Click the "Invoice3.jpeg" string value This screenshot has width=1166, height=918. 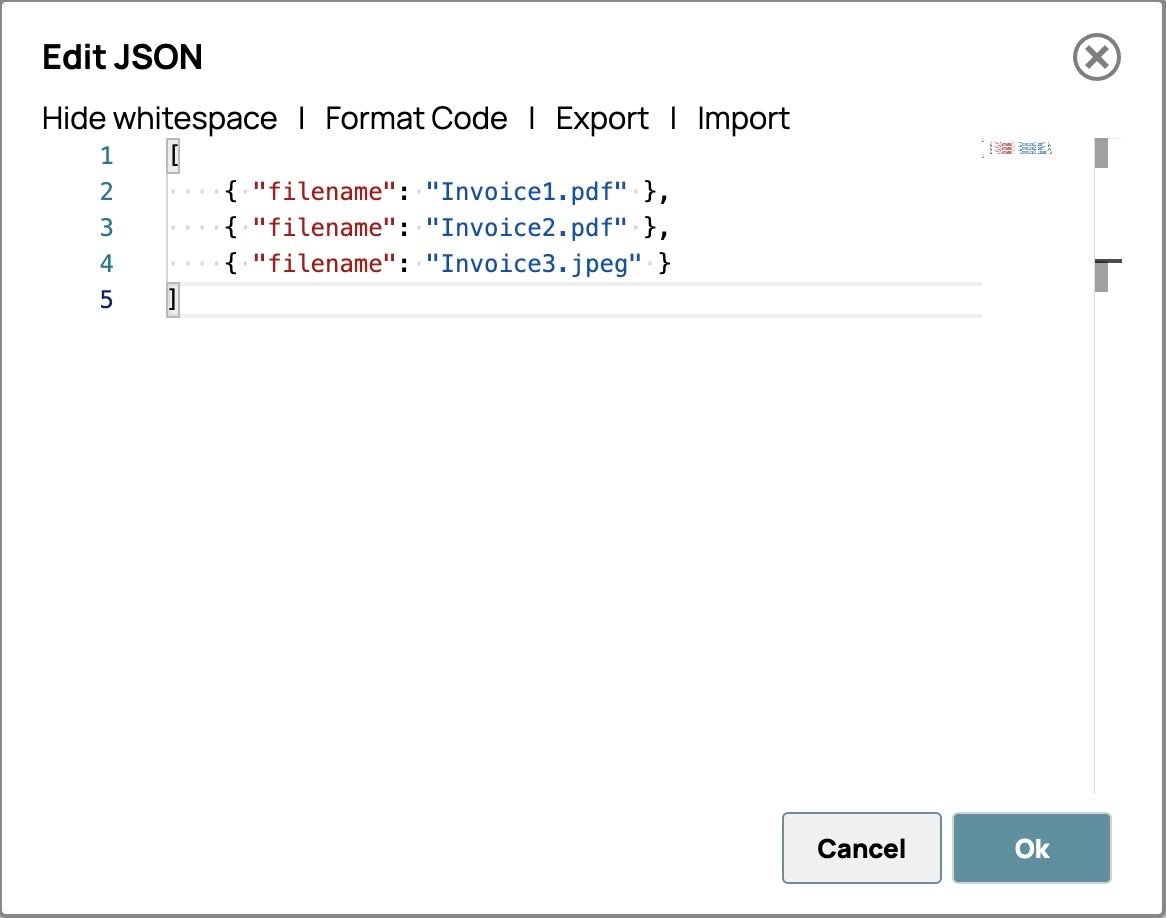[x=533, y=264]
